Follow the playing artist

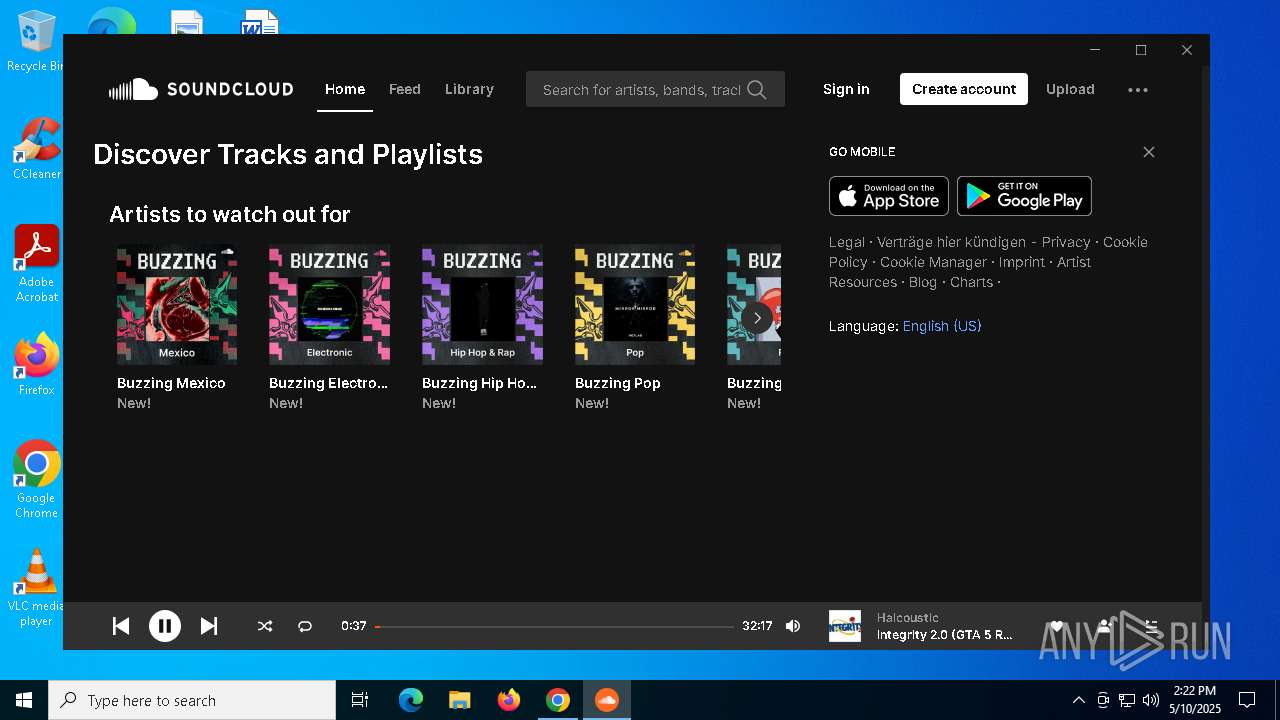(1104, 626)
